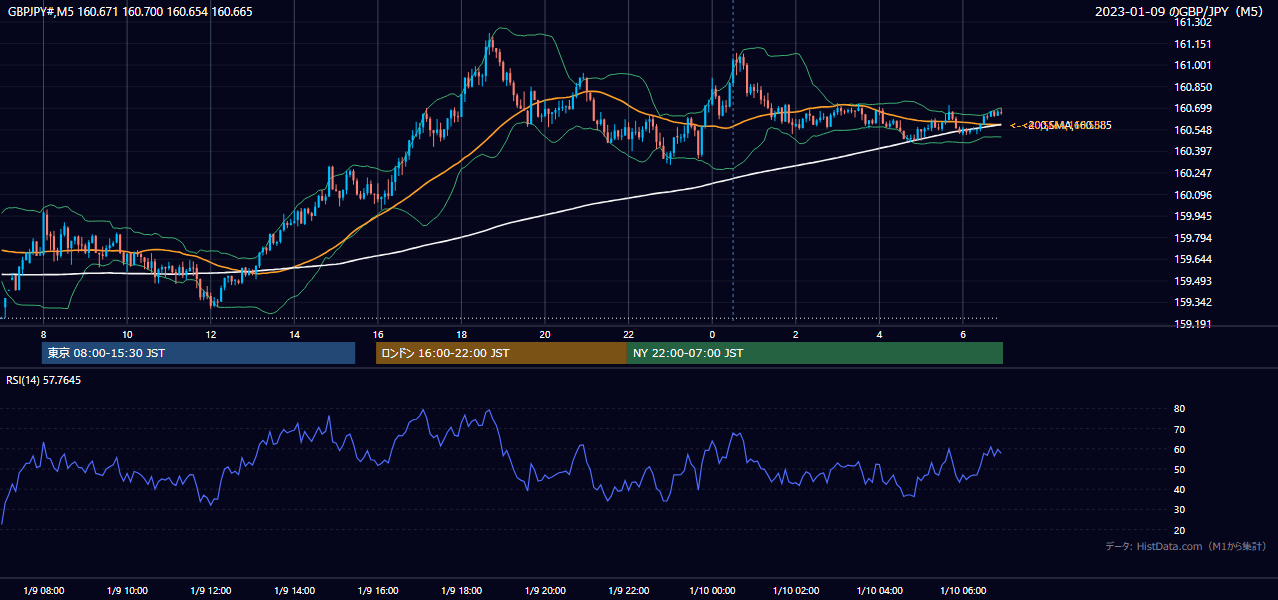This screenshot has height=600, width=1278.
Task: Click price axis label 159.493
Action: [1193, 281]
